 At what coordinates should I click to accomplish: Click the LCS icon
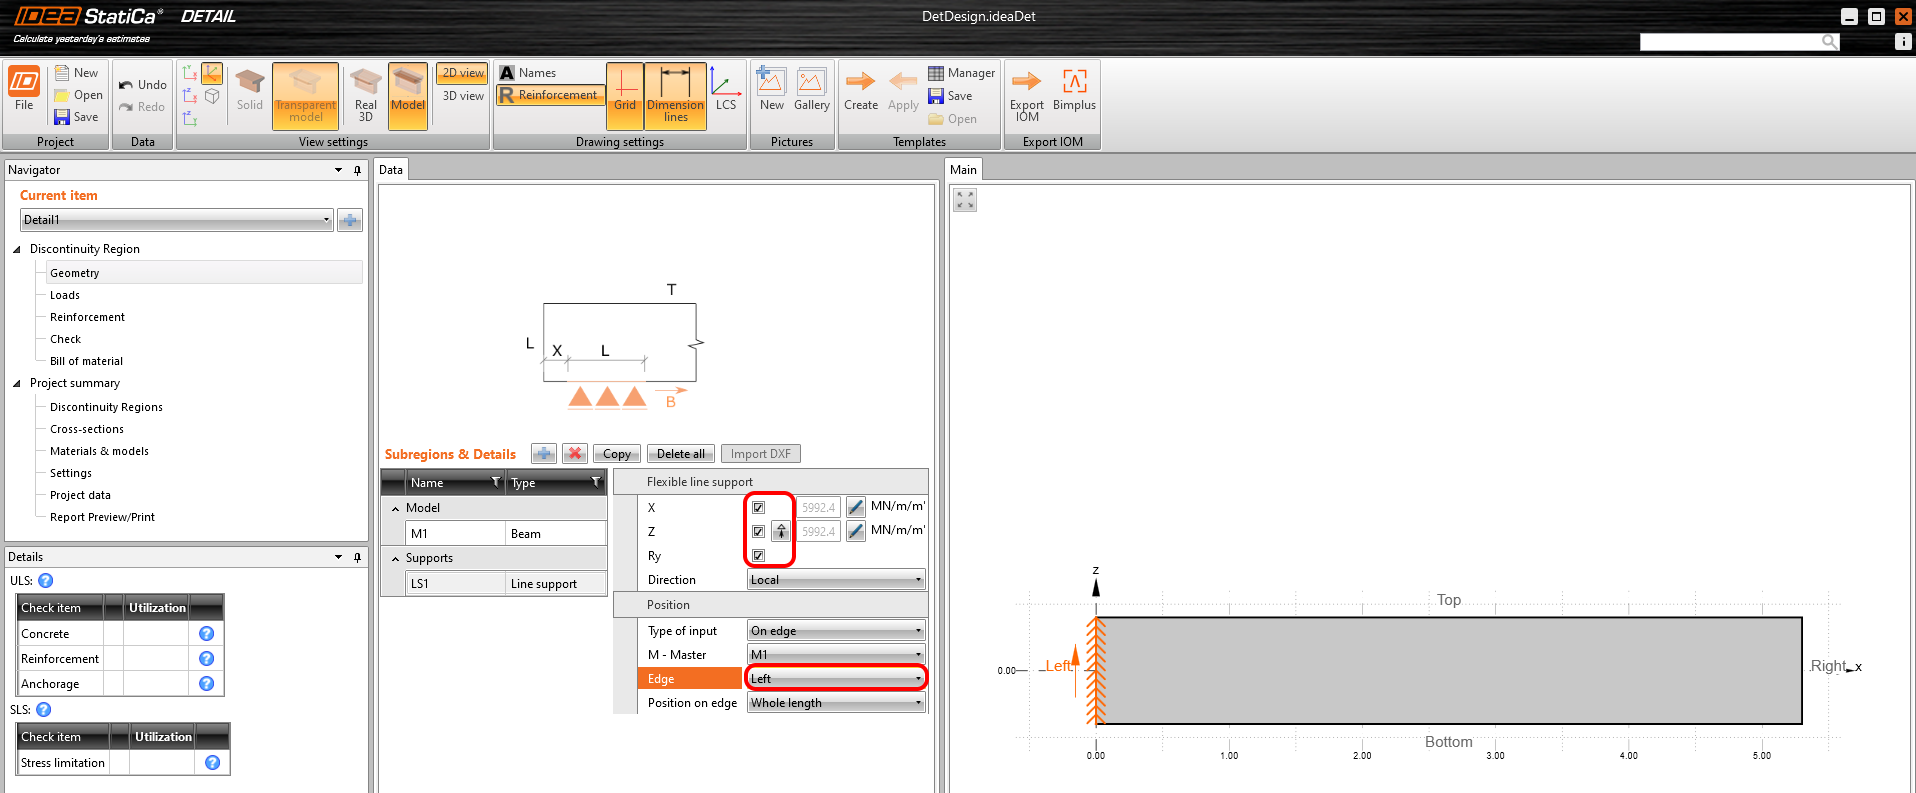coord(726,90)
